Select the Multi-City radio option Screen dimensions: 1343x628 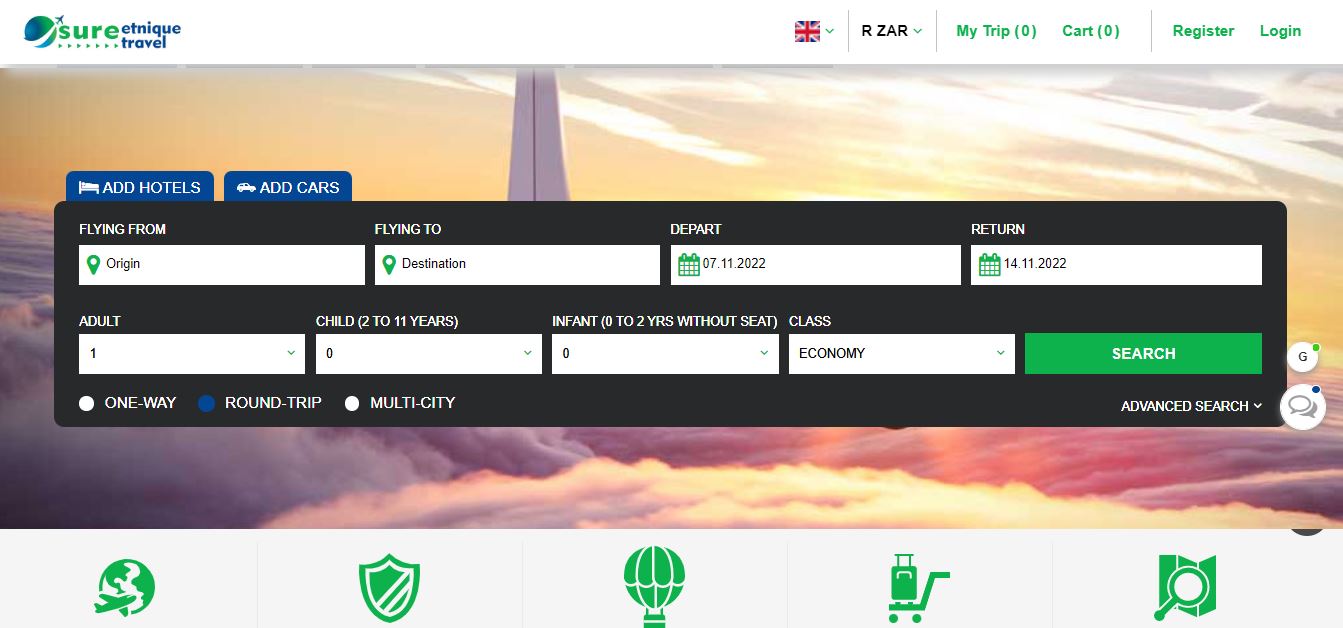(x=352, y=403)
